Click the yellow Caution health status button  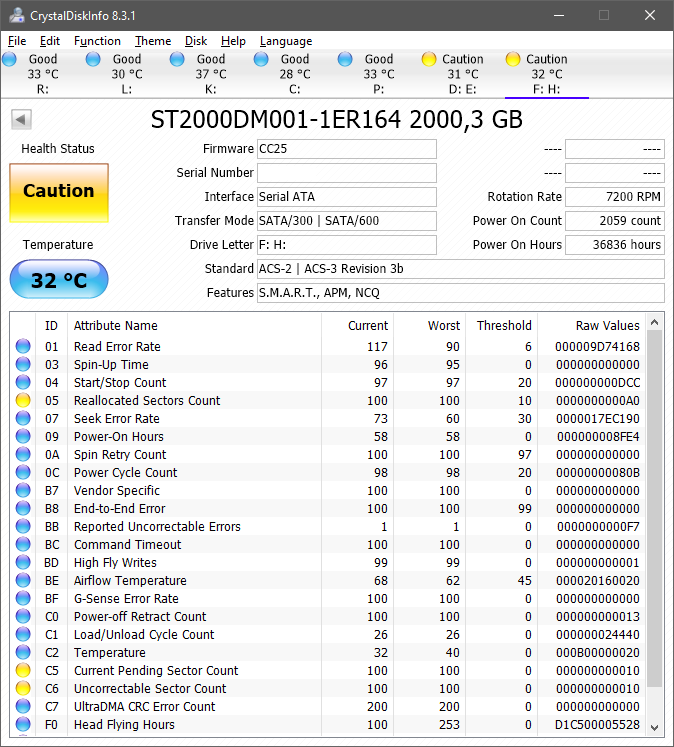coord(59,192)
